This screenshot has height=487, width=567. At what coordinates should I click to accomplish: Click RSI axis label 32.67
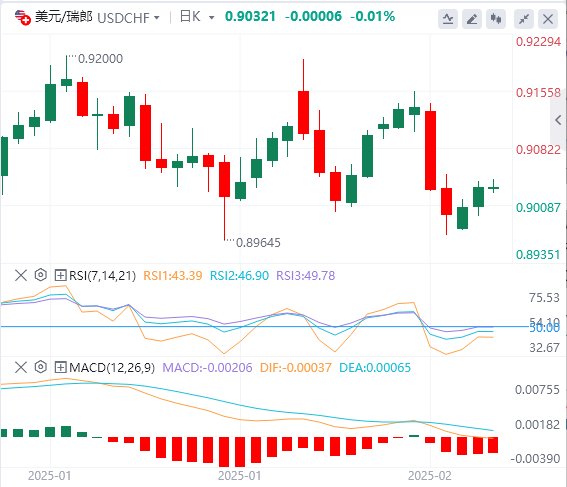click(544, 348)
